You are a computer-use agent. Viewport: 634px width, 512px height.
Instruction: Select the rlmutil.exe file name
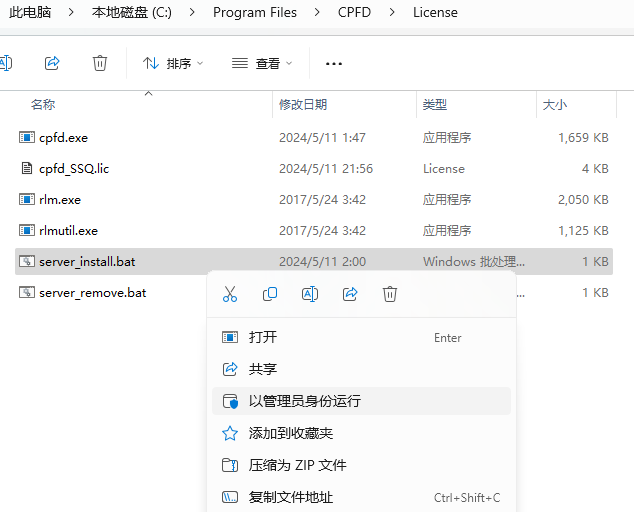coord(68,231)
